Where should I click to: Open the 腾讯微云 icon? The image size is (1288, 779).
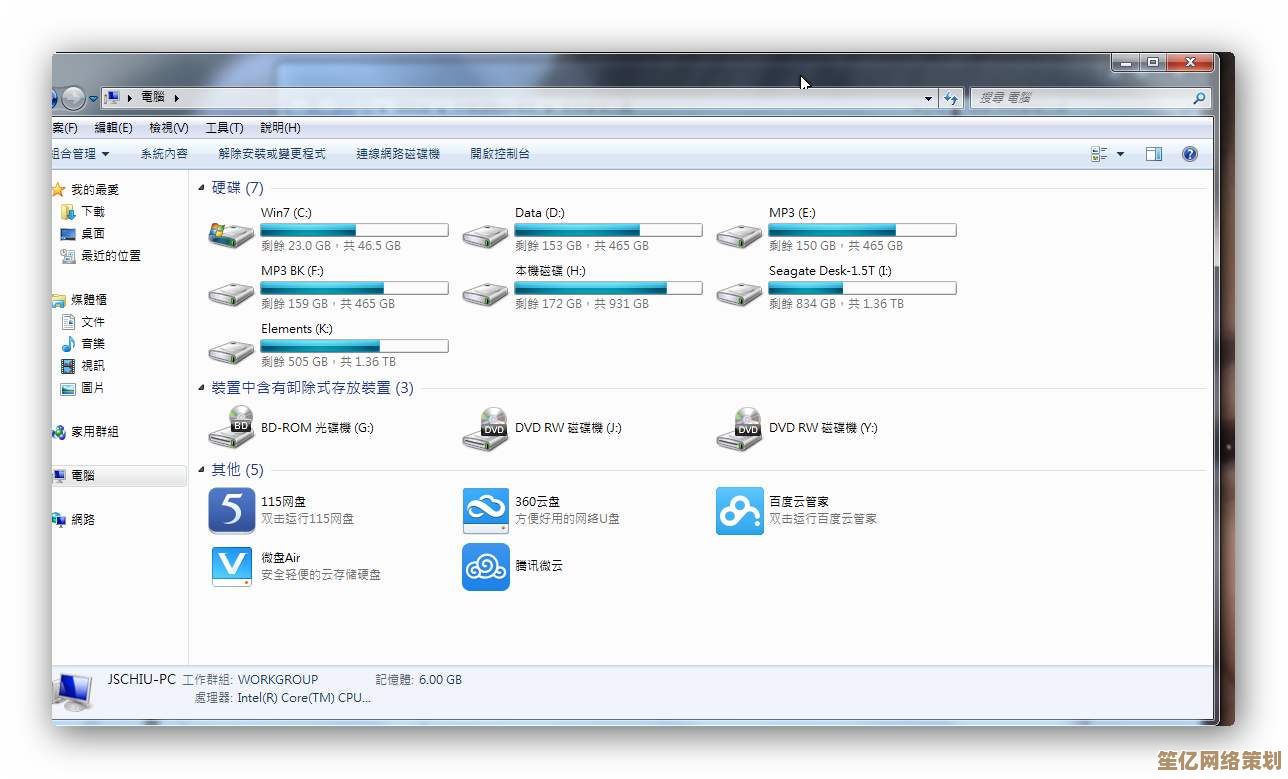486,566
